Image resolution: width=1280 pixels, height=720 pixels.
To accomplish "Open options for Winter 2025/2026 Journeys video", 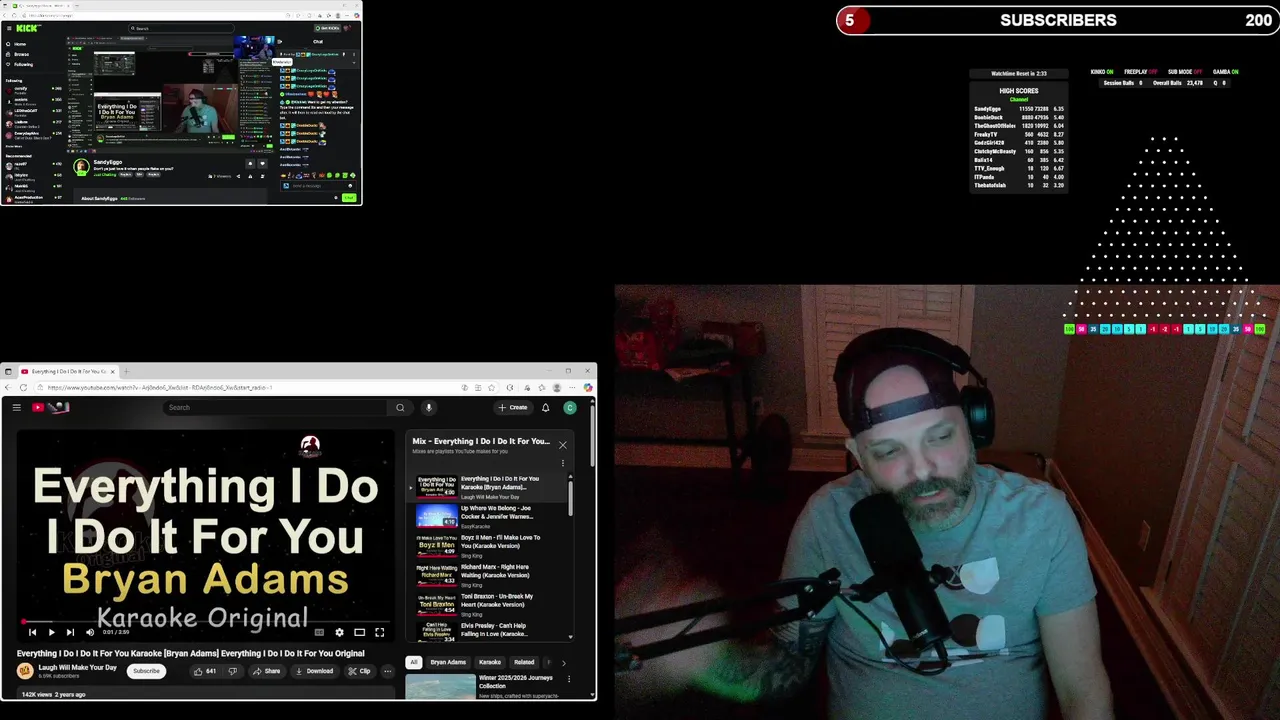I will [569, 679].
